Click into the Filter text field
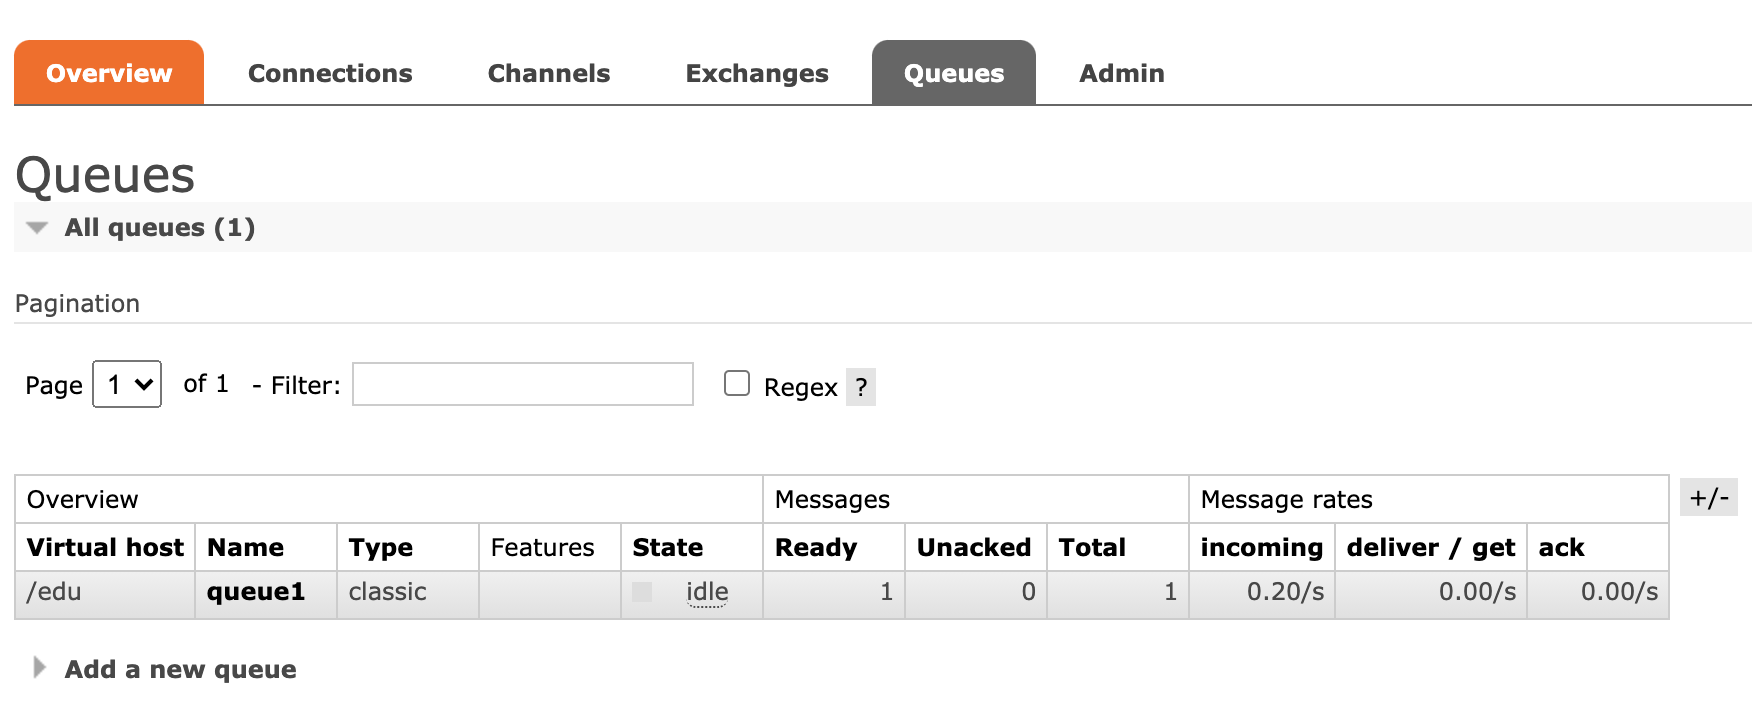This screenshot has width=1752, height=714. point(522,384)
